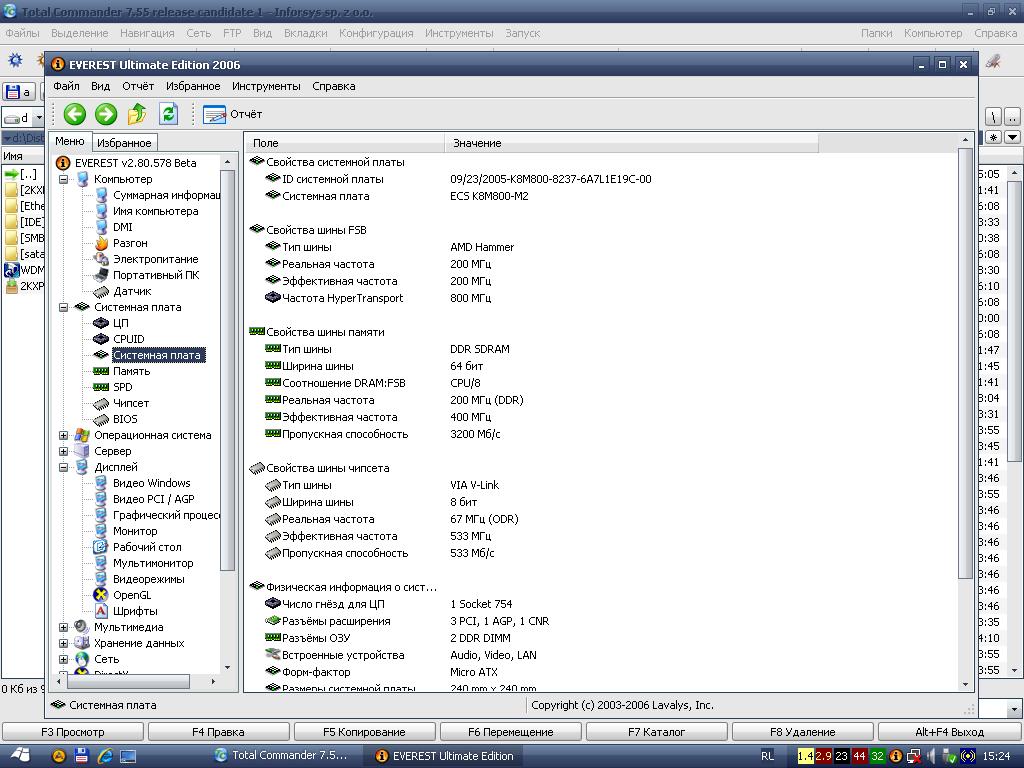This screenshot has width=1024, height=768.
Task: Select the Чипсет tree item
Action: [131, 403]
